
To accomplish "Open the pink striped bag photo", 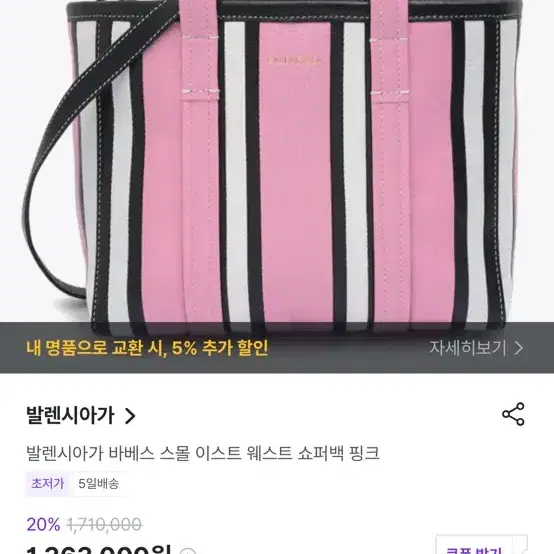I will click(277, 161).
